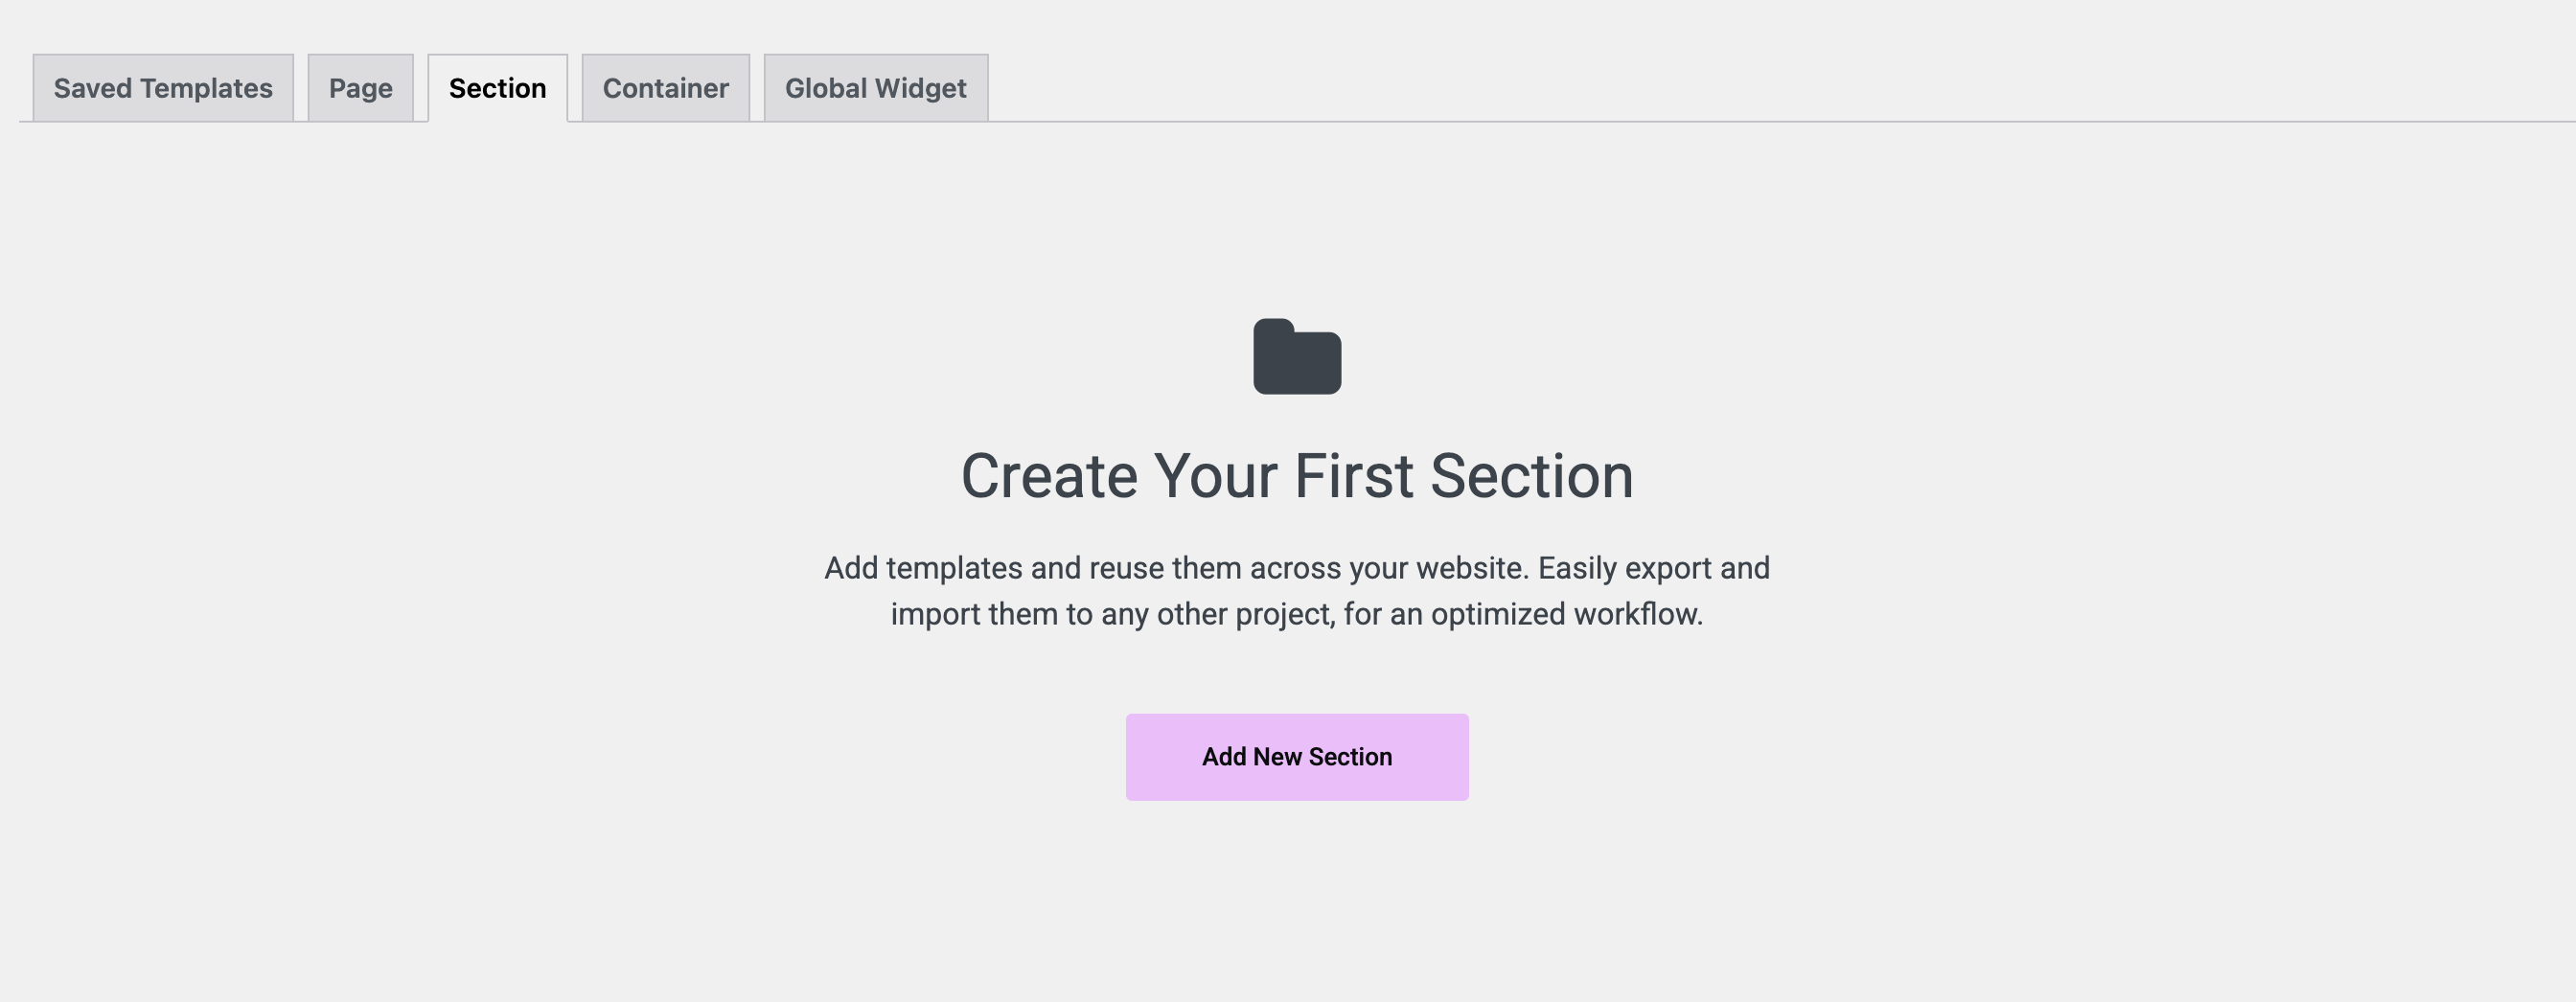Show saved templates list via its tab
2576x1002 pixels.
[x=163, y=88]
